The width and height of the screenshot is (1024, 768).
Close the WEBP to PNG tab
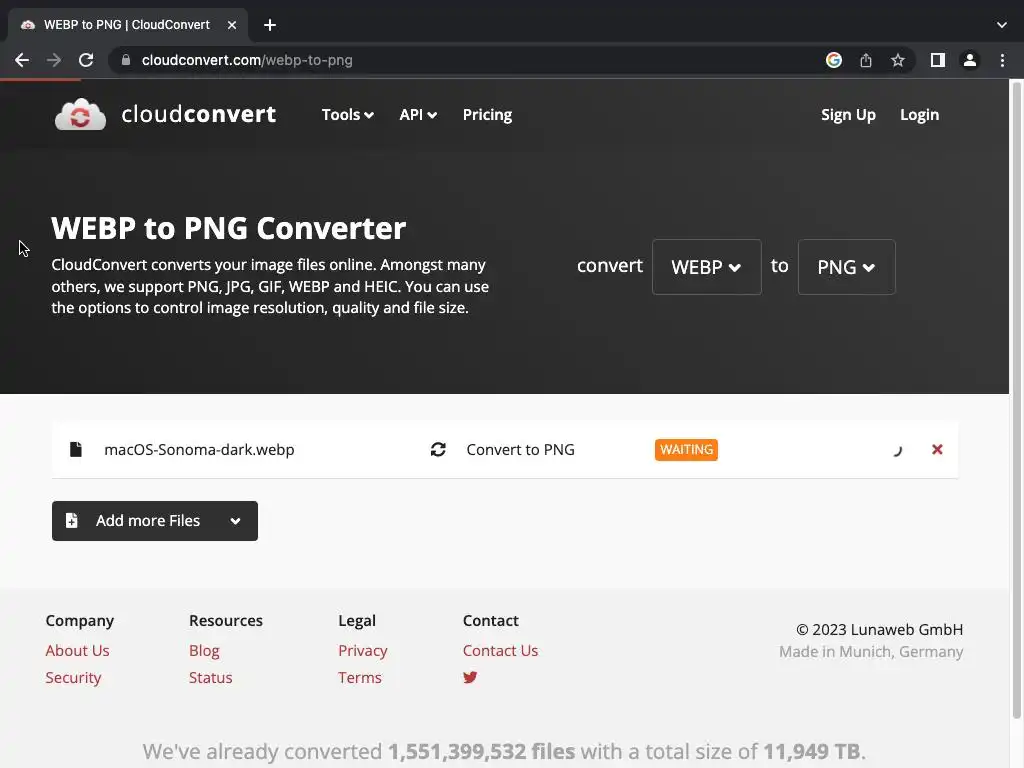point(232,25)
